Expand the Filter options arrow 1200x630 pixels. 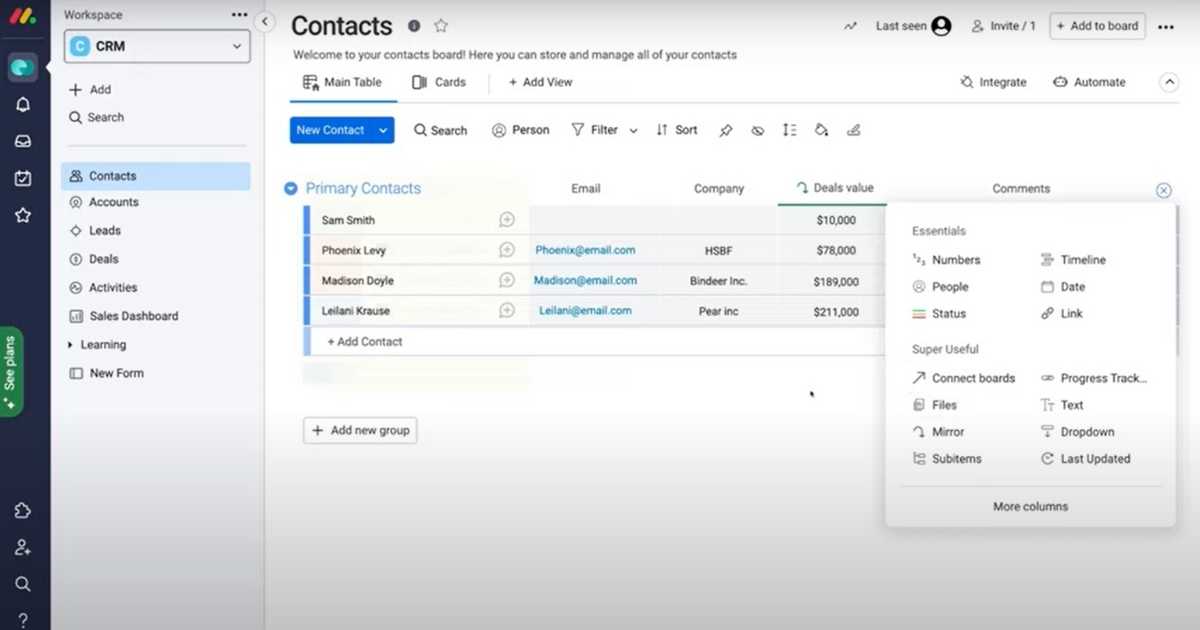point(632,130)
